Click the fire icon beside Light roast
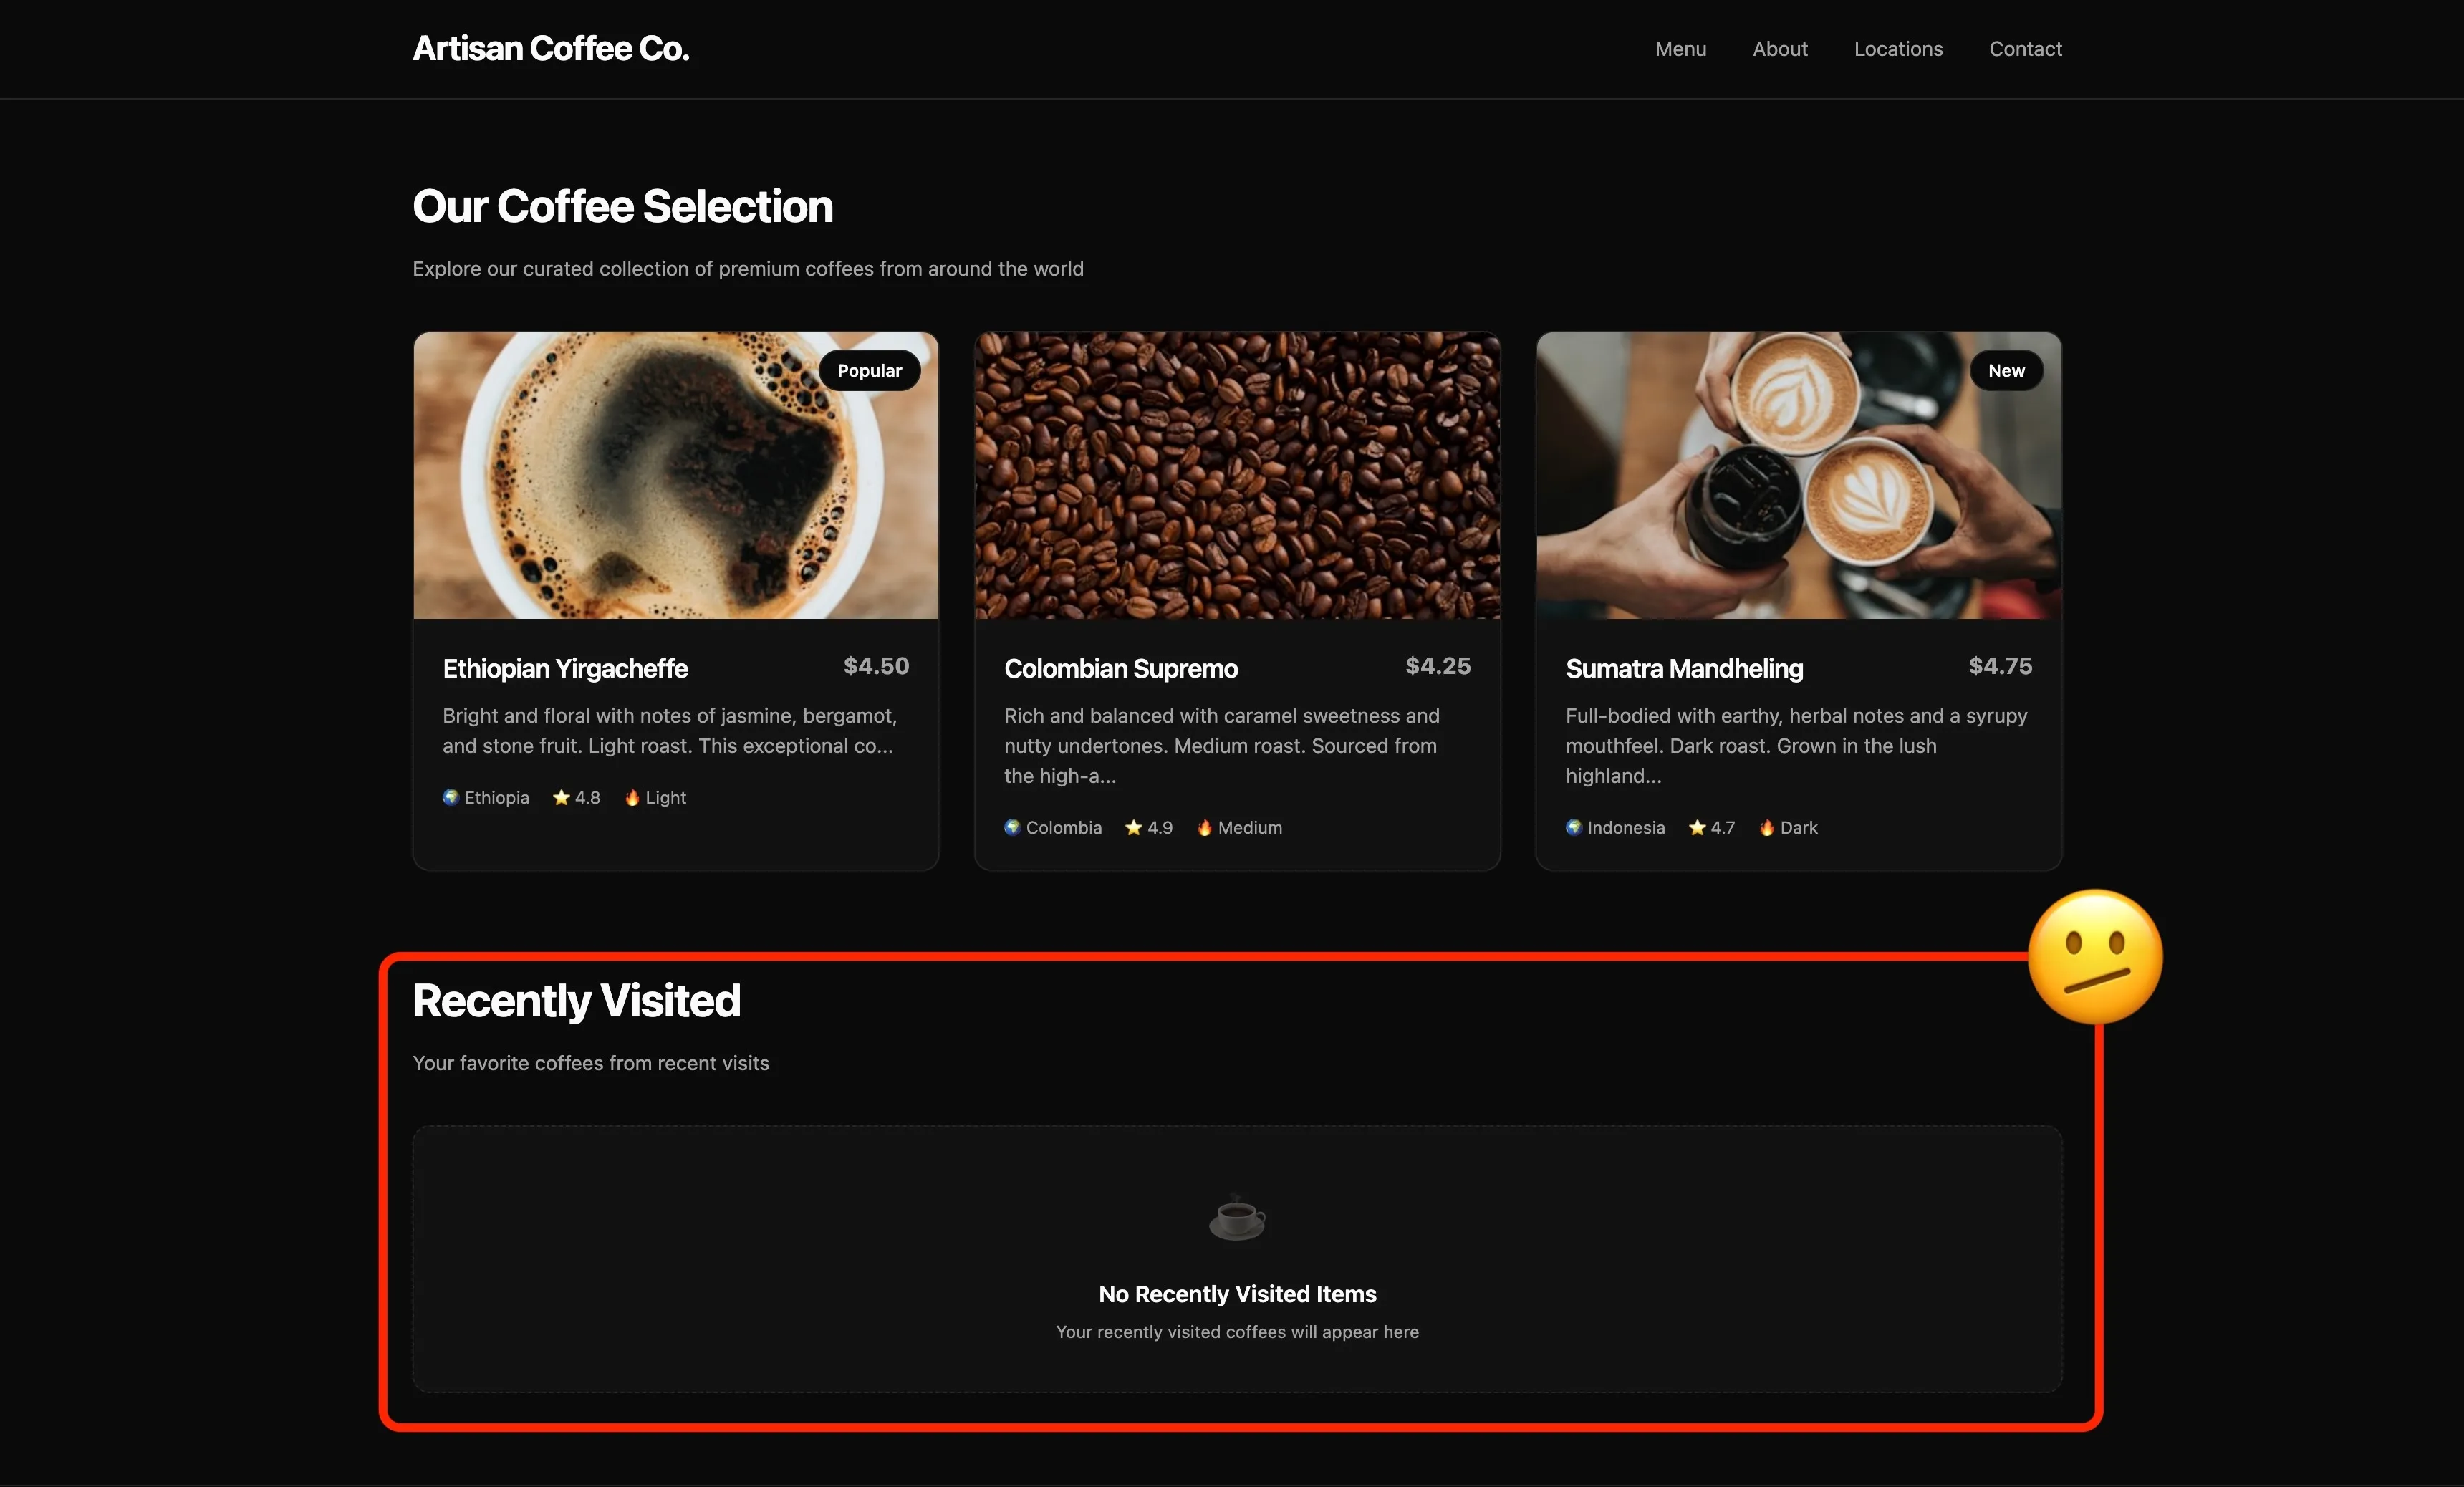2464x1487 pixels. pyautogui.click(x=634, y=797)
